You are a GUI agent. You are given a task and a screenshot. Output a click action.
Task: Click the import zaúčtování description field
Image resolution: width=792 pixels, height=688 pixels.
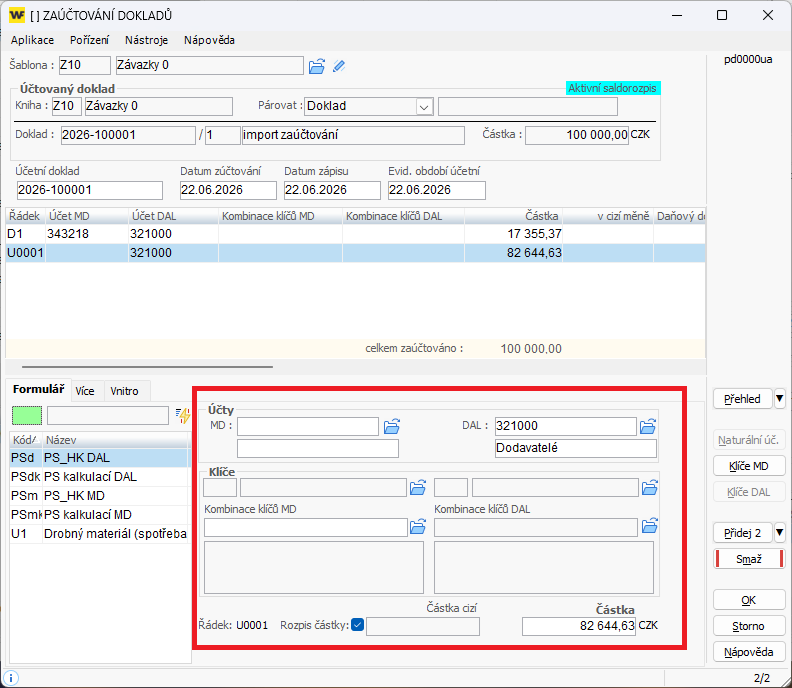point(353,135)
